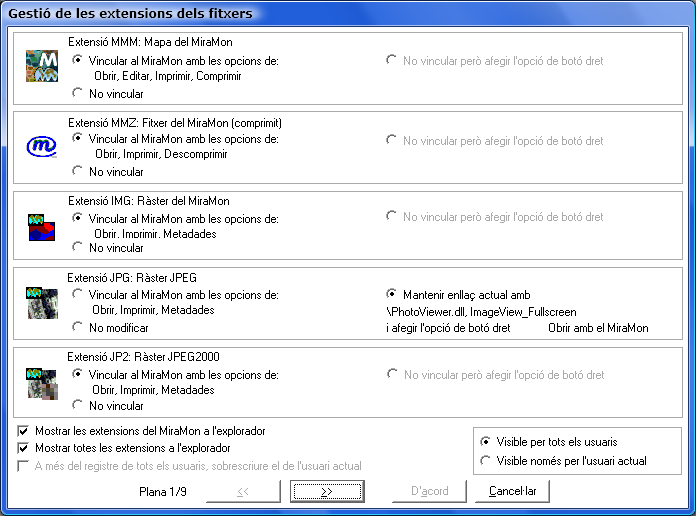Screen dimensions: 696x516
Task: Go to next page with >> button
Action: point(327,491)
